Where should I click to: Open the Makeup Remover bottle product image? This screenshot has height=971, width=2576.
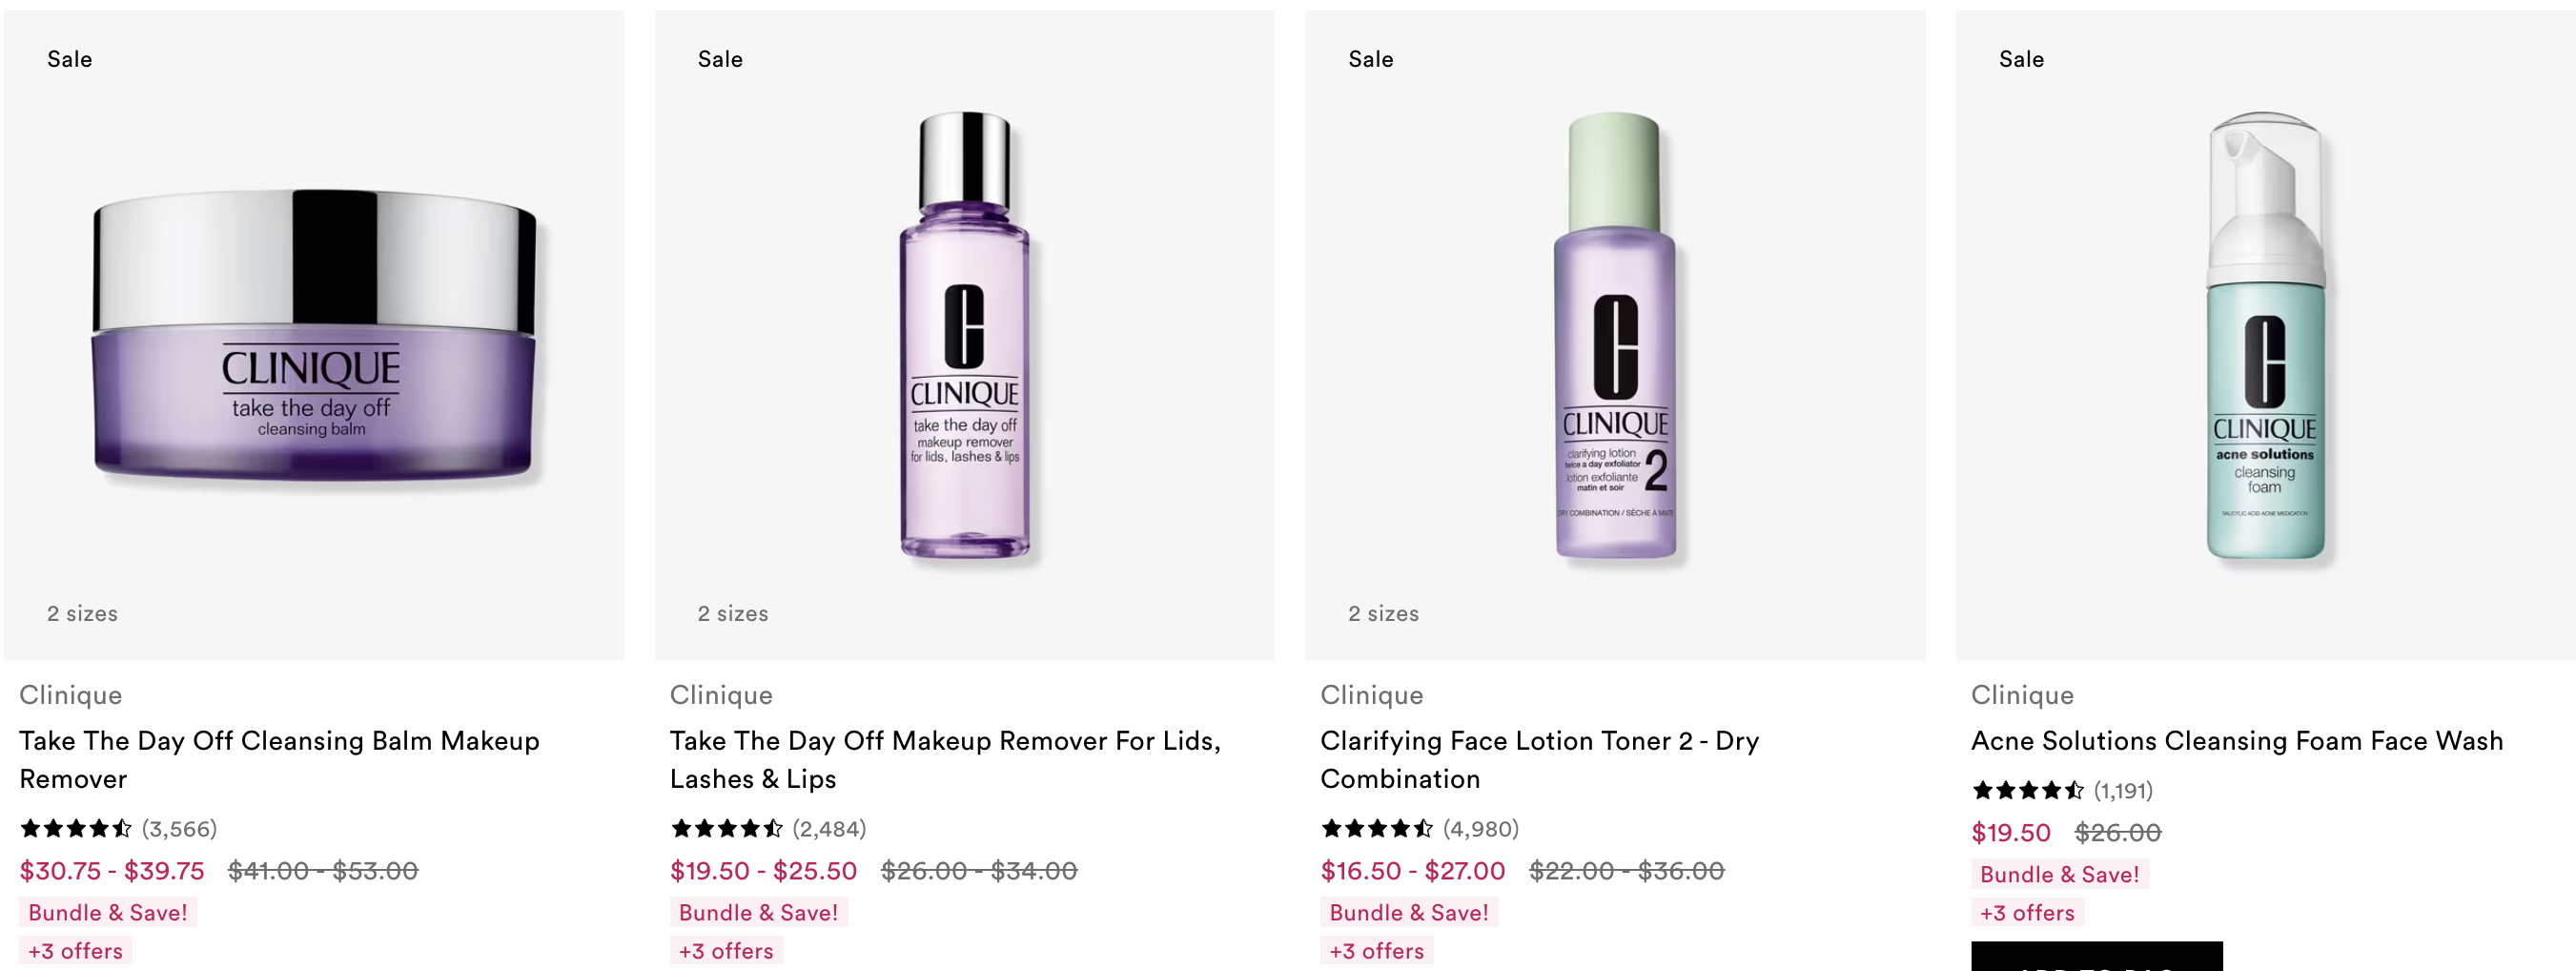pyautogui.click(x=964, y=335)
